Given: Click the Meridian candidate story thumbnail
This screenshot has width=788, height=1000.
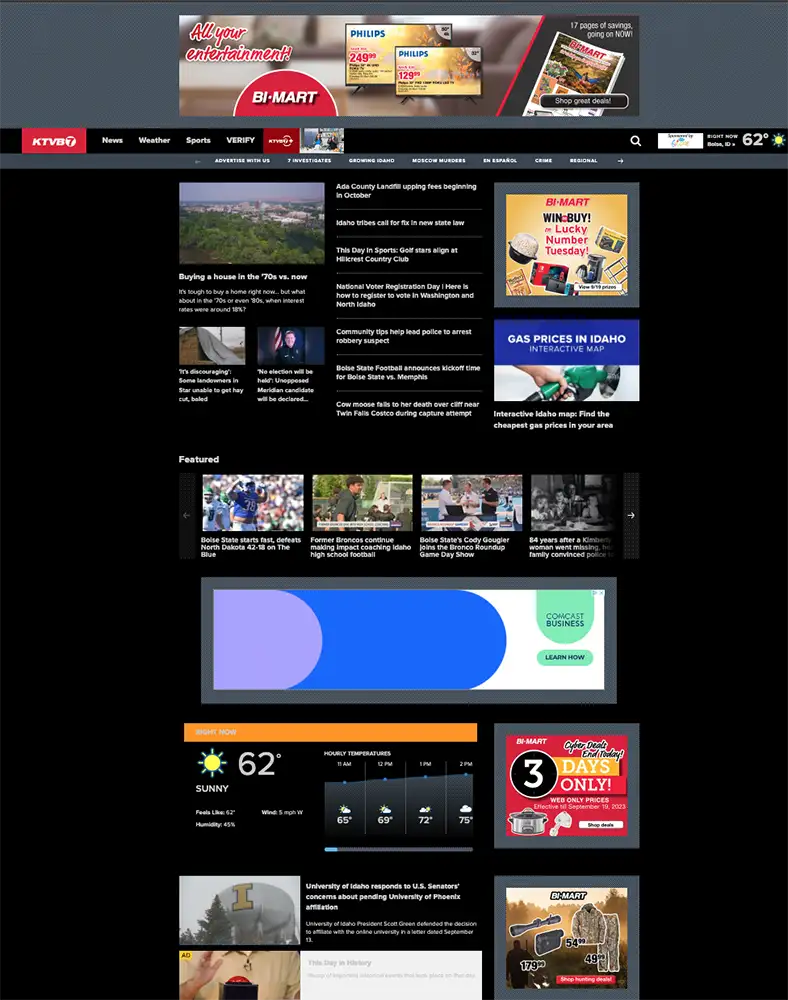Looking at the screenshot, I should pos(291,345).
